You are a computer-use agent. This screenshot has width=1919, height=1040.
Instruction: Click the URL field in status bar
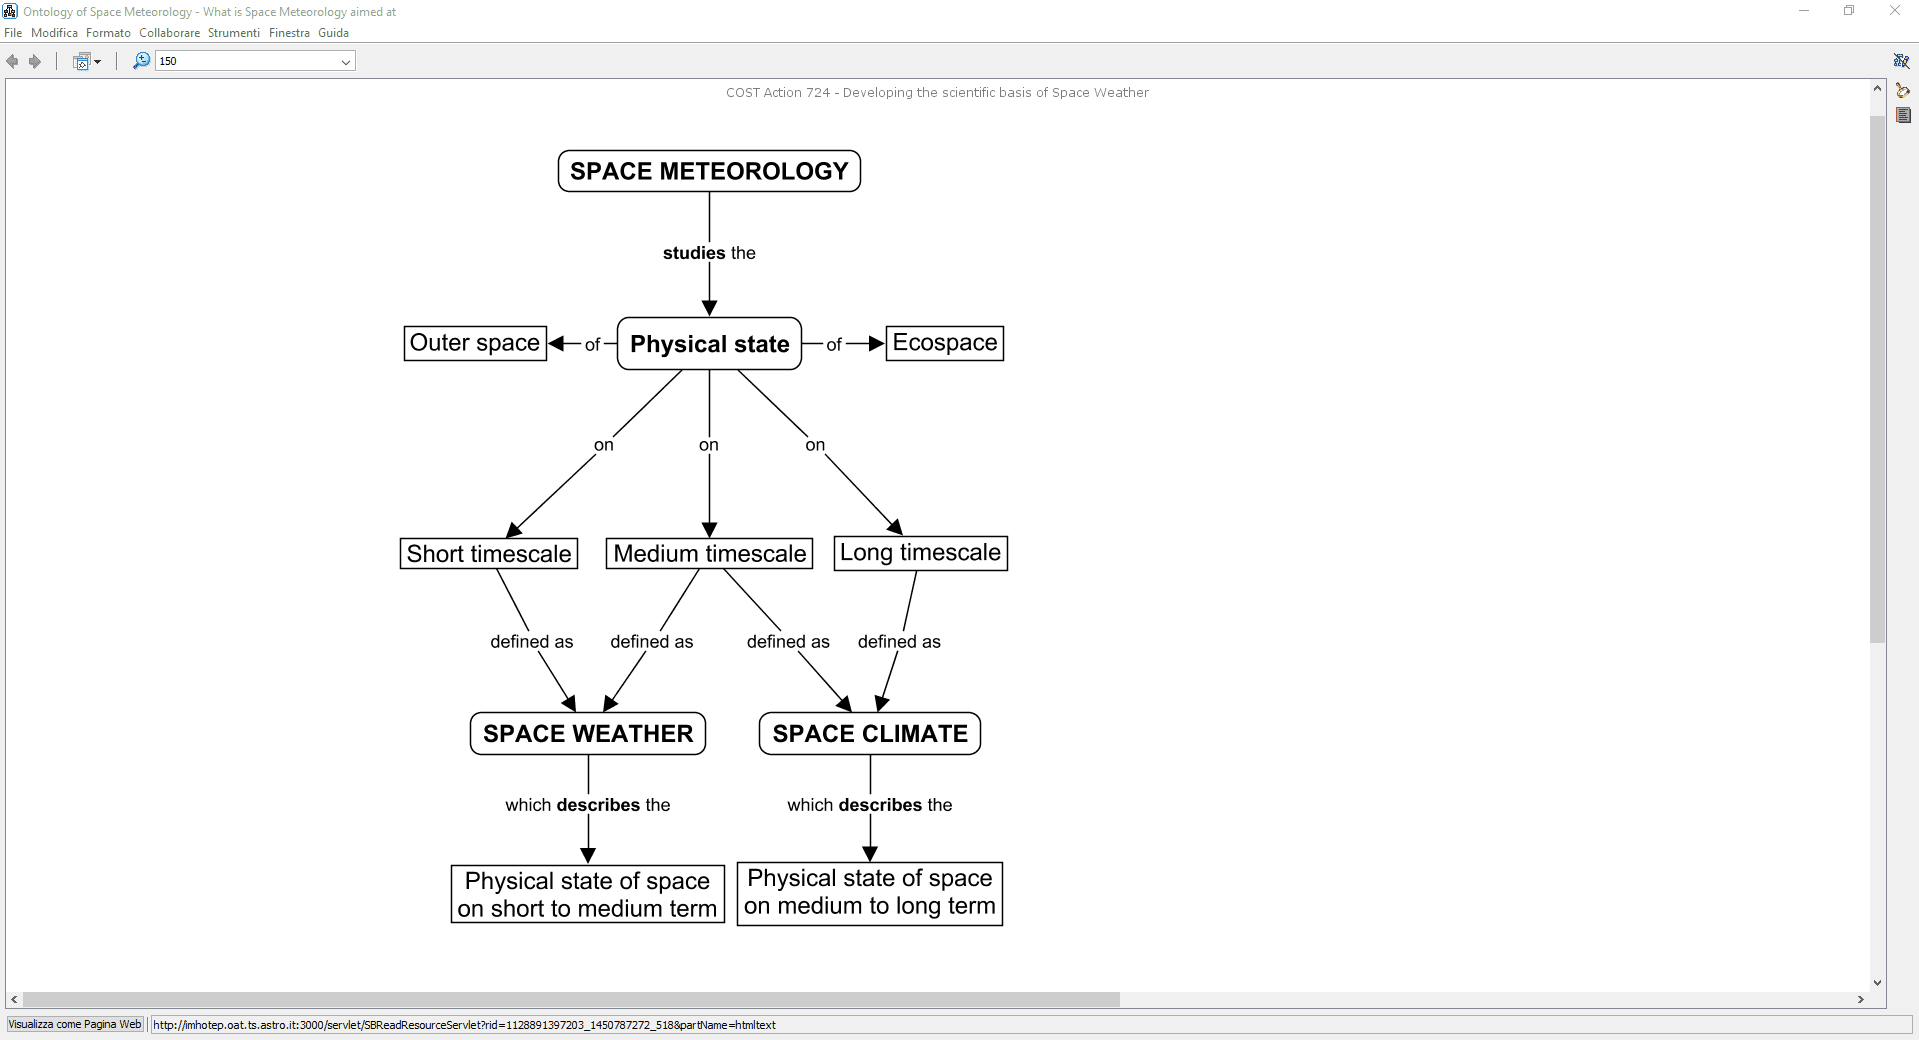click(1030, 1025)
